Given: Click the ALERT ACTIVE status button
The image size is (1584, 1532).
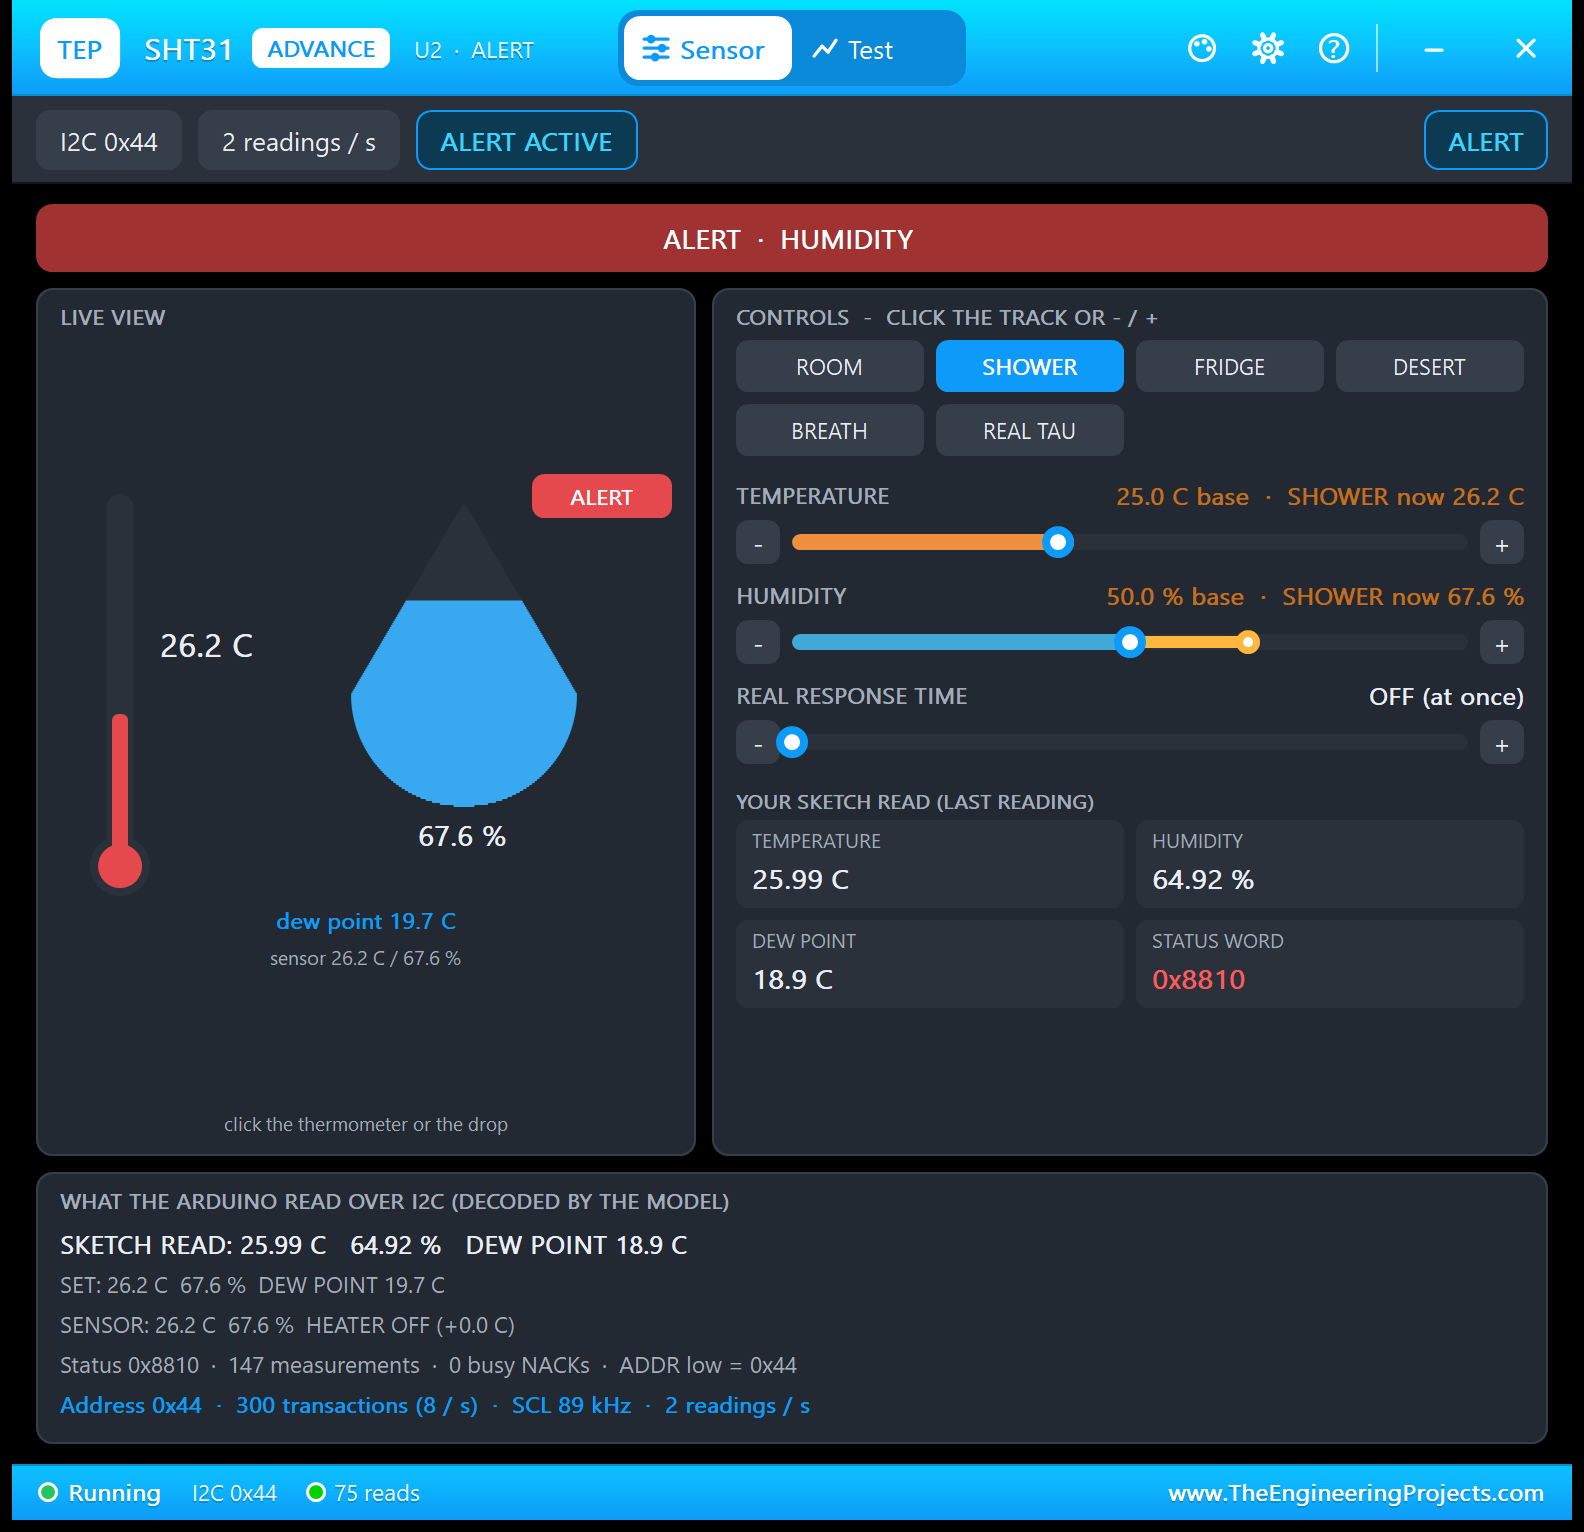Looking at the screenshot, I should (527, 140).
